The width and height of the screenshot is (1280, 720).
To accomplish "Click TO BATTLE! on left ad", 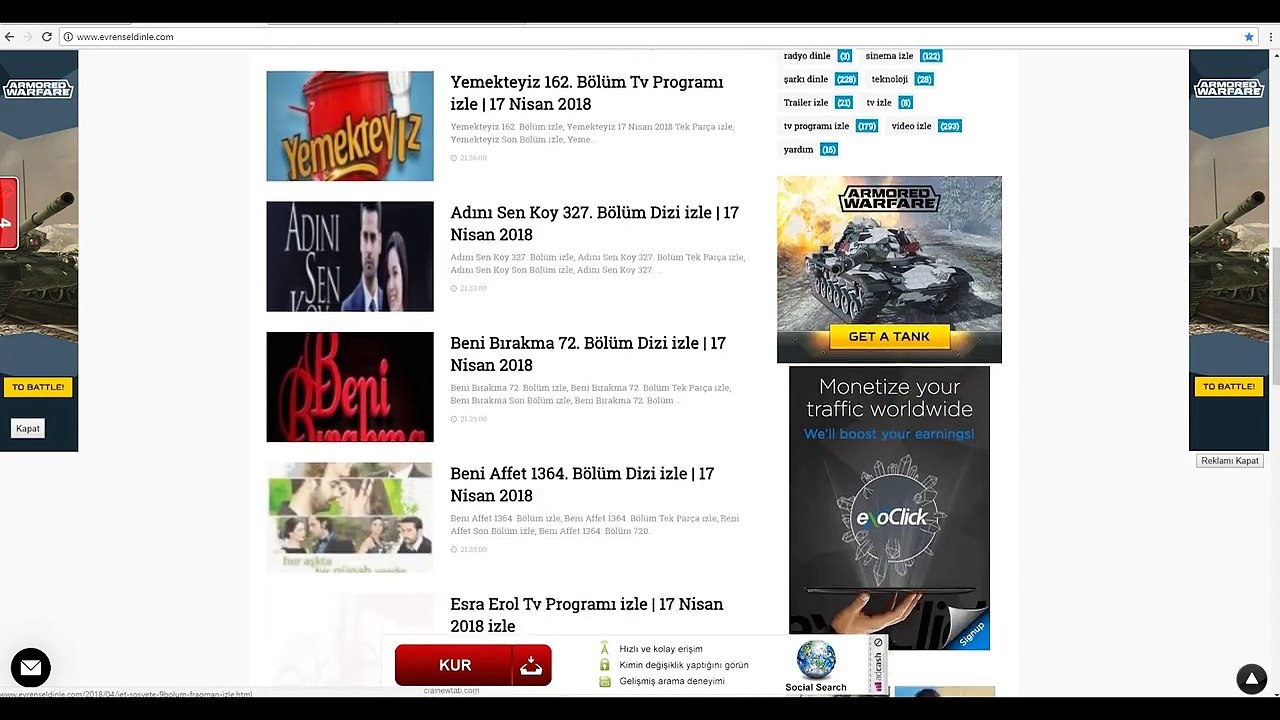I will click(x=38, y=387).
